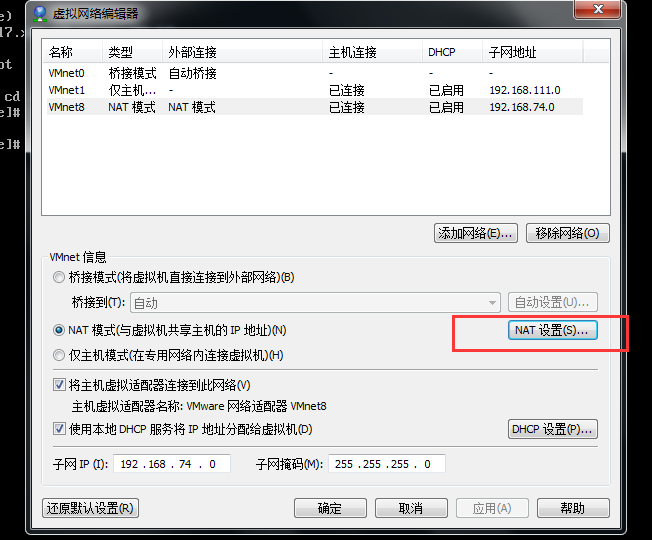652x540 pixels.
Task: Click the 主机连接 column header
Action: [373, 52]
